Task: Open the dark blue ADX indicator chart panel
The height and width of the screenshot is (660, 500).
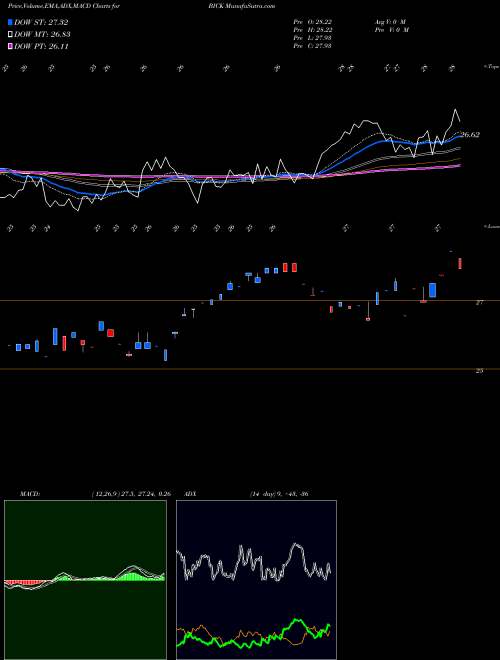Action: 256,580
